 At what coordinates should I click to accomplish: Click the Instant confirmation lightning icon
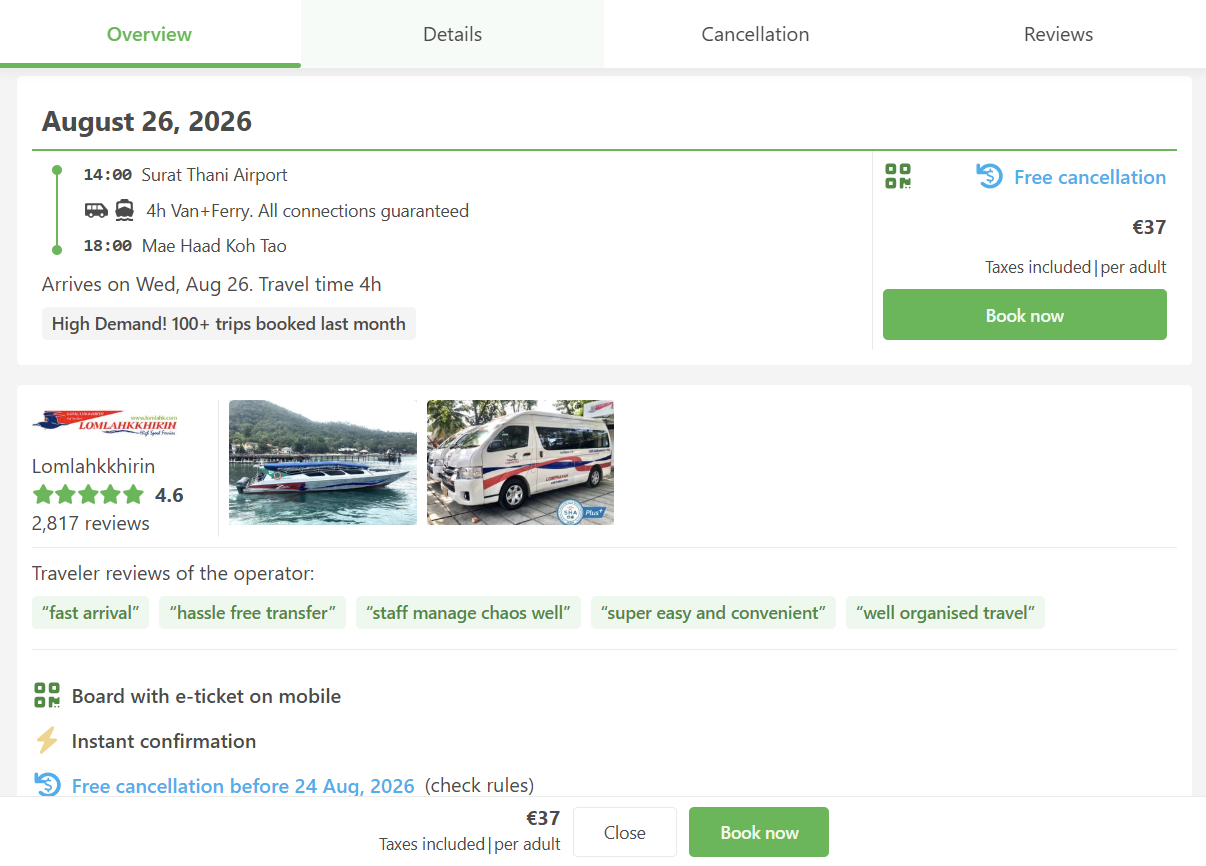47,741
